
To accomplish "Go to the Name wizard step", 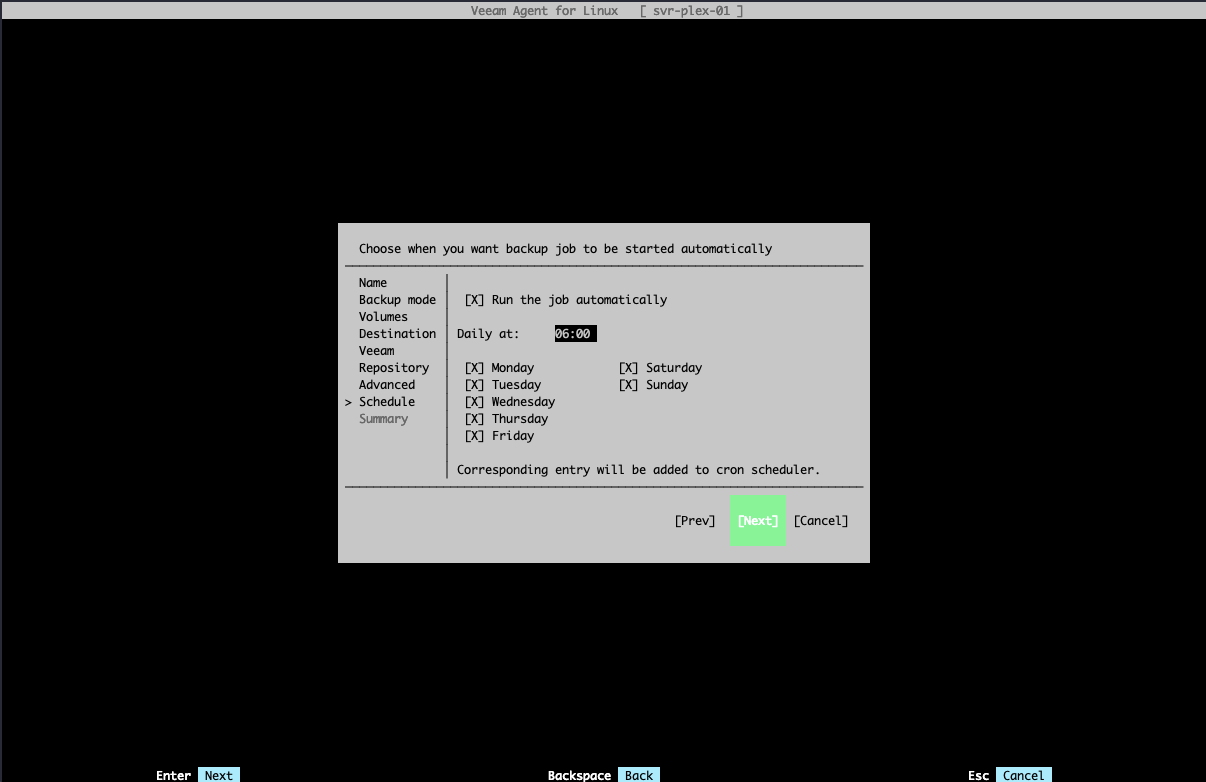I will click(x=373, y=283).
